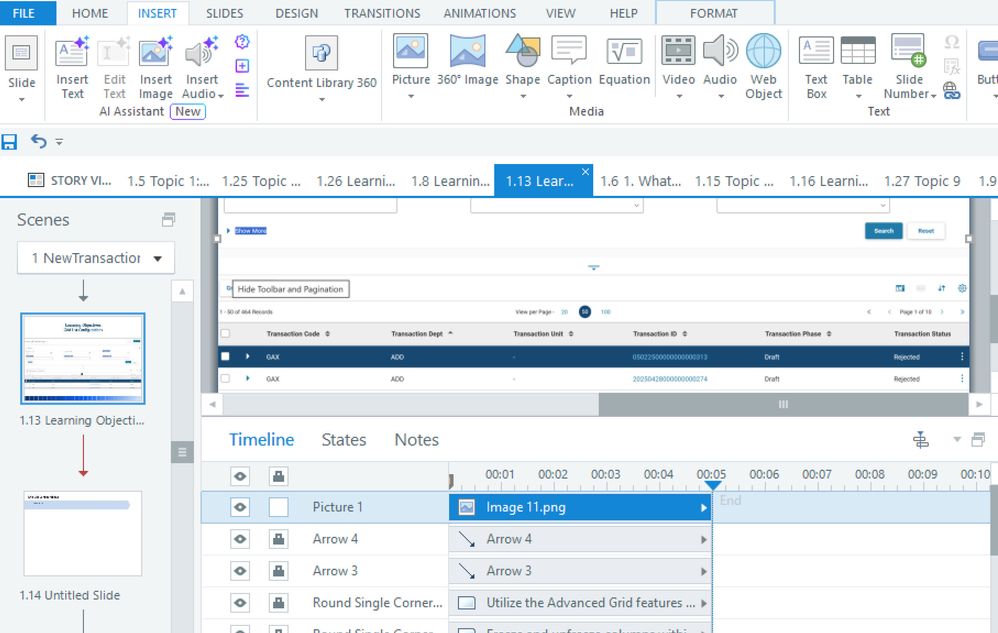This screenshot has width=998, height=633.
Task: Click the timeline playhead at 00:05
Action: pyautogui.click(x=712, y=485)
